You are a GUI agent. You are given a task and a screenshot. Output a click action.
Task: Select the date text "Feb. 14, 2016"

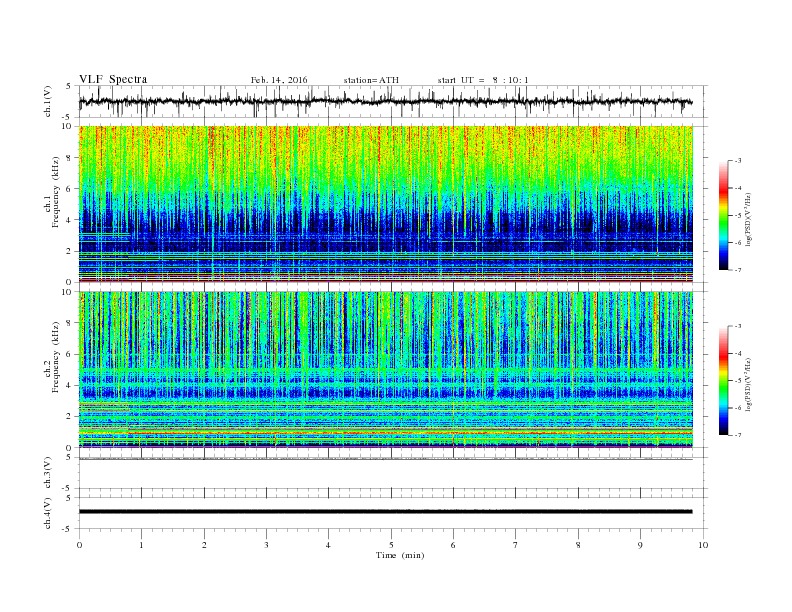pos(279,80)
